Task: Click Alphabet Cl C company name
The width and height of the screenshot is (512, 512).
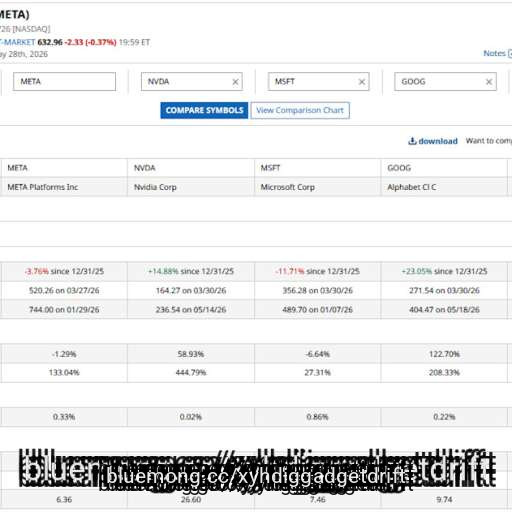Action: [412, 187]
